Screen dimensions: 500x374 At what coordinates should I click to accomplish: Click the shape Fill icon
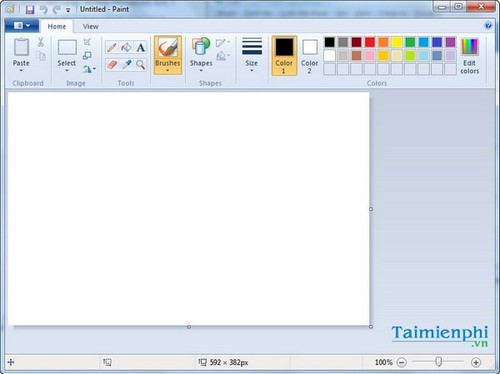[221, 56]
